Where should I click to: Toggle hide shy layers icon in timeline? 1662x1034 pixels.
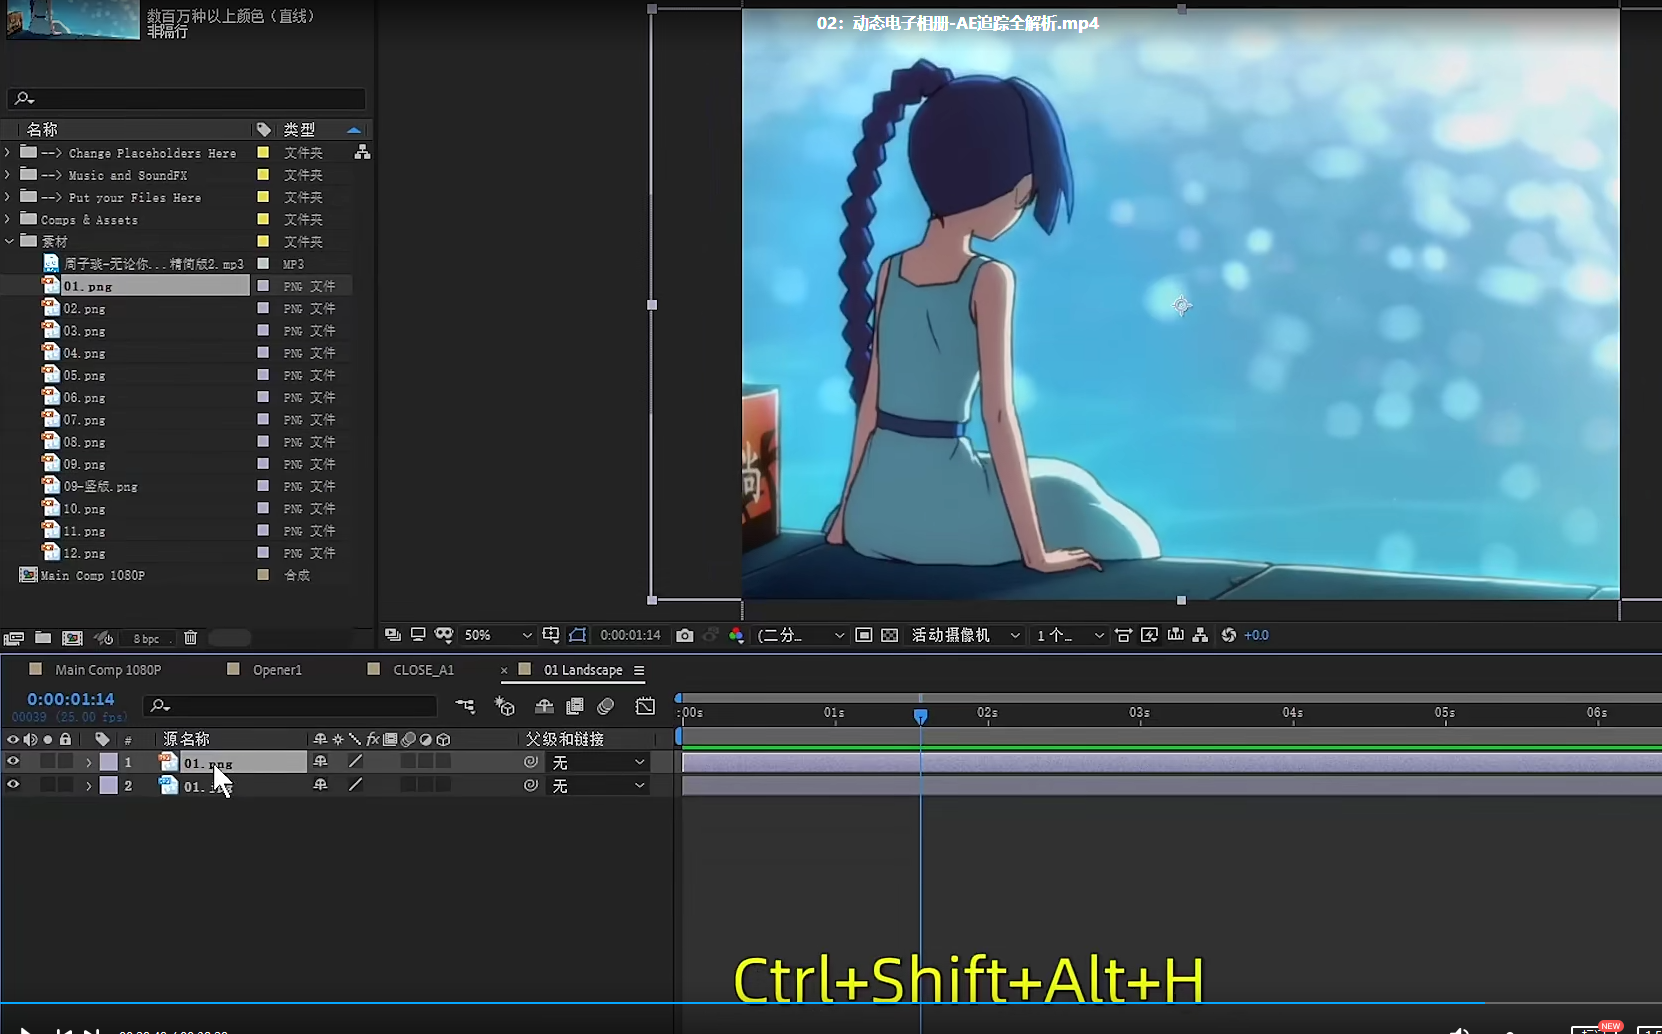point(544,706)
